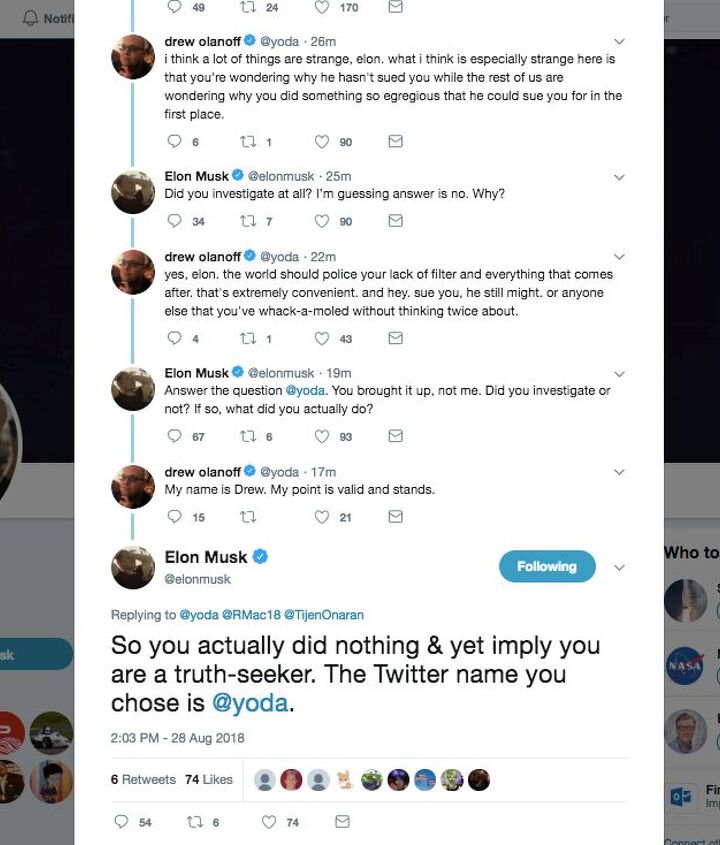Viewport: 720px width, 845px height.
Task: Expand options chevron on drew olanoff's 26m tweet
Action: tap(619, 42)
